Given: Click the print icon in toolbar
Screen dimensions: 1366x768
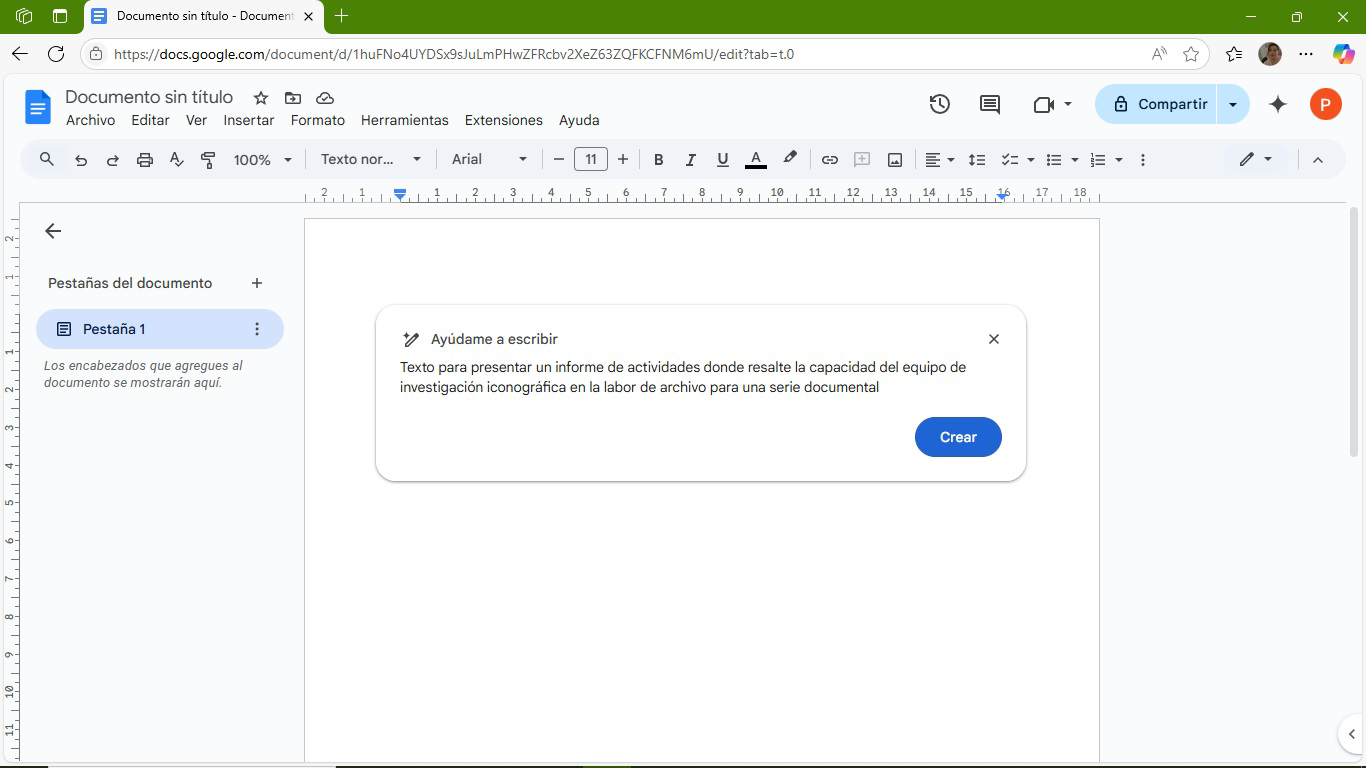Looking at the screenshot, I should 145,160.
